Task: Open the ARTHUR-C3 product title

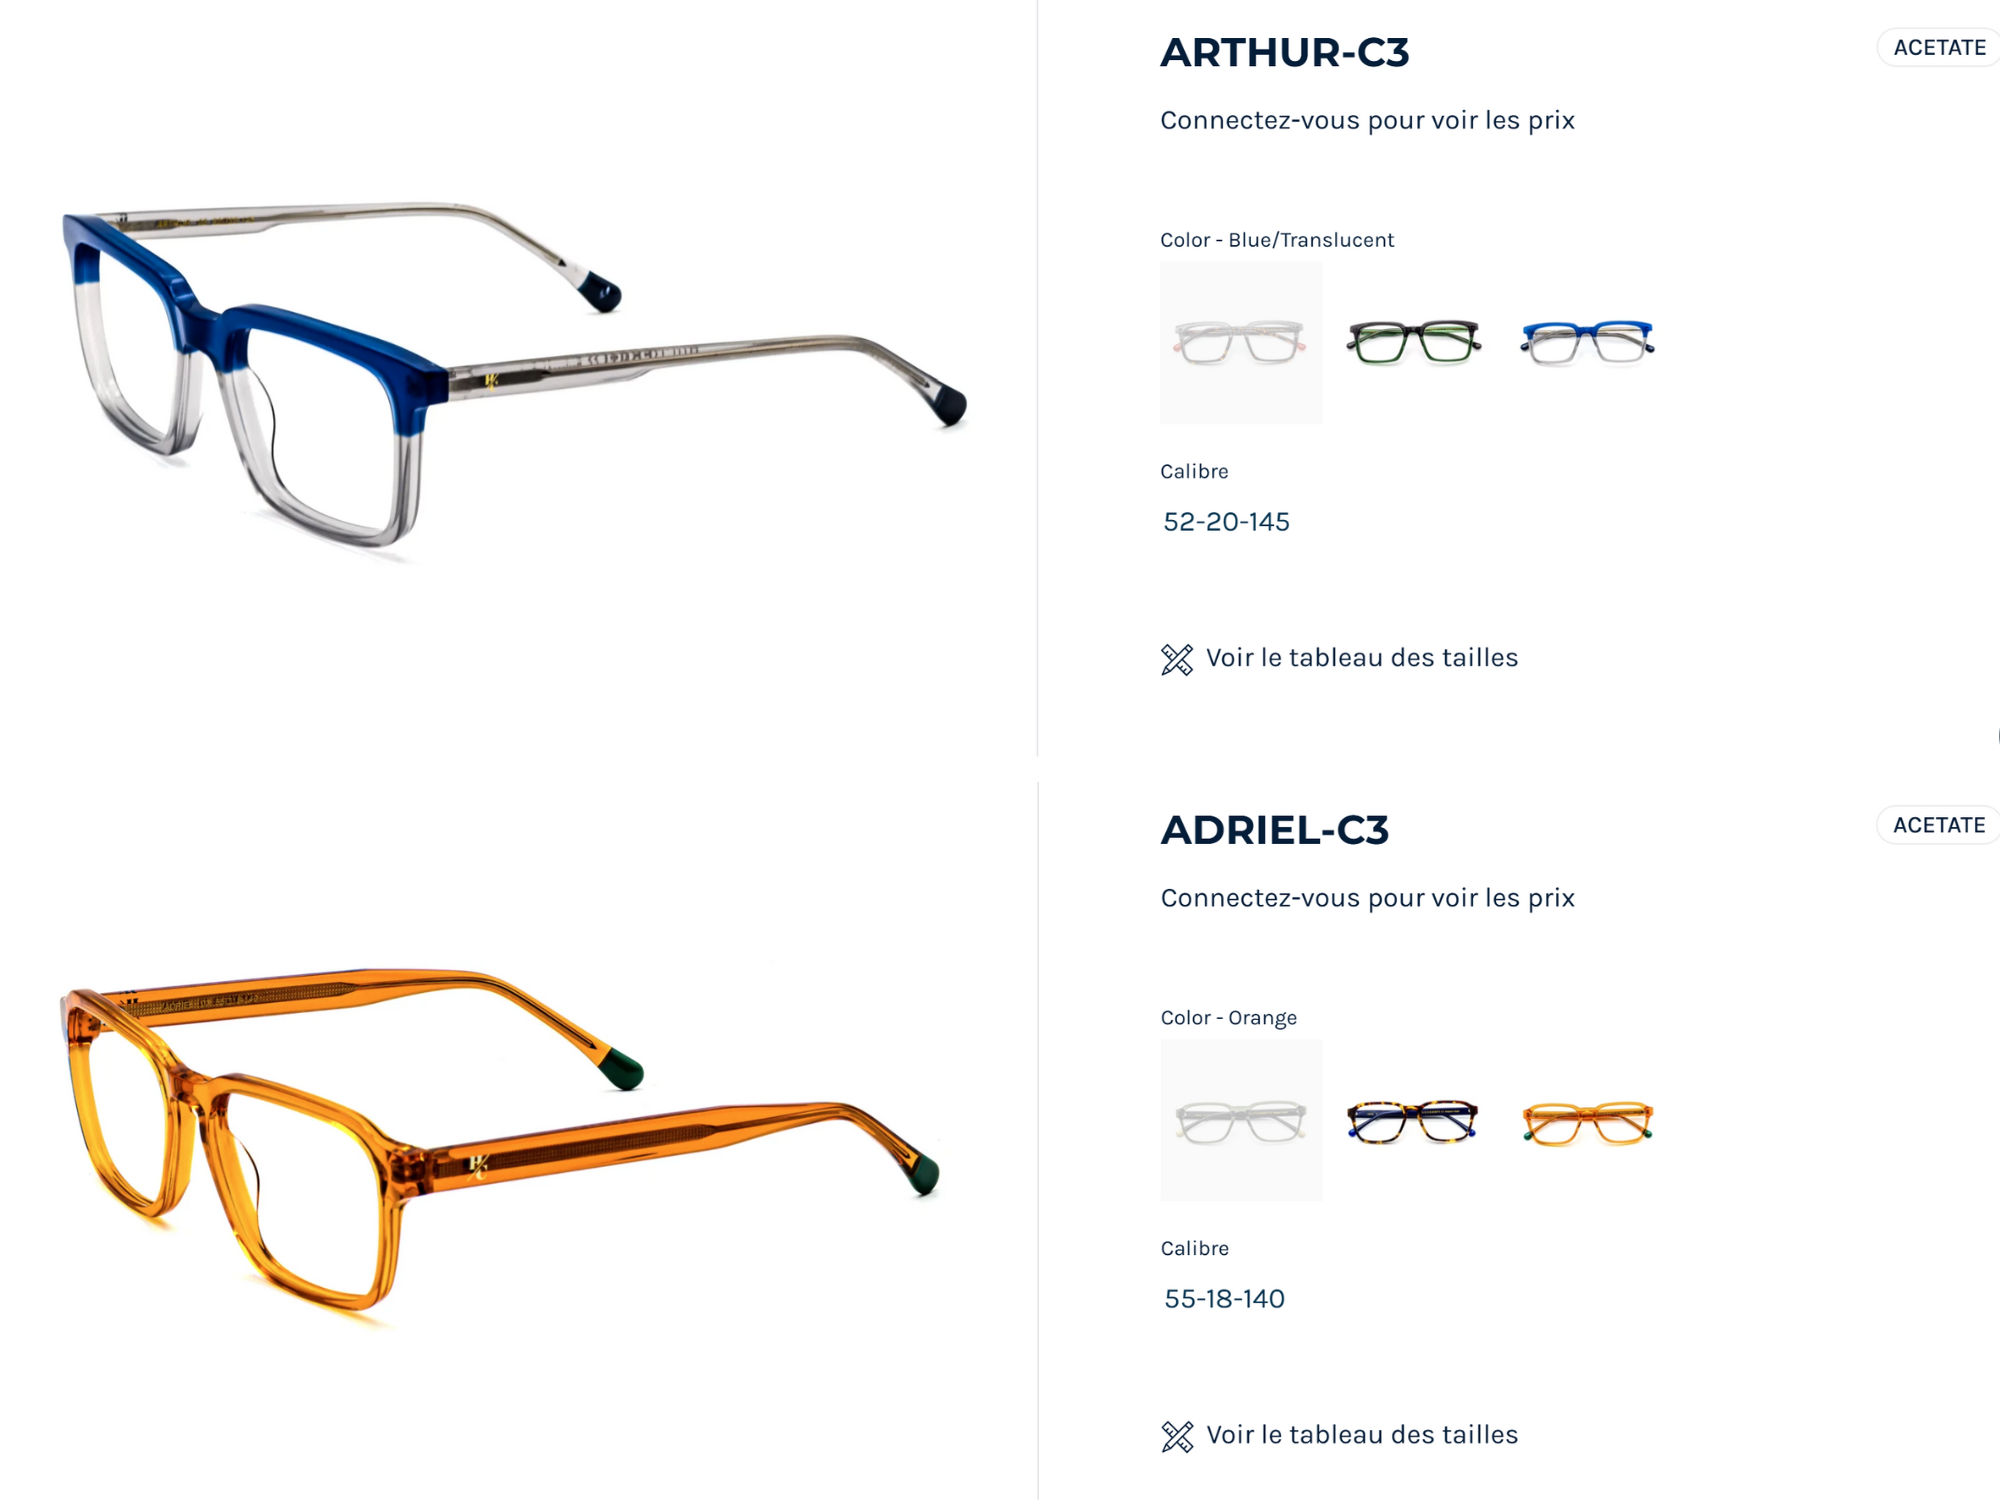Action: tap(1285, 52)
